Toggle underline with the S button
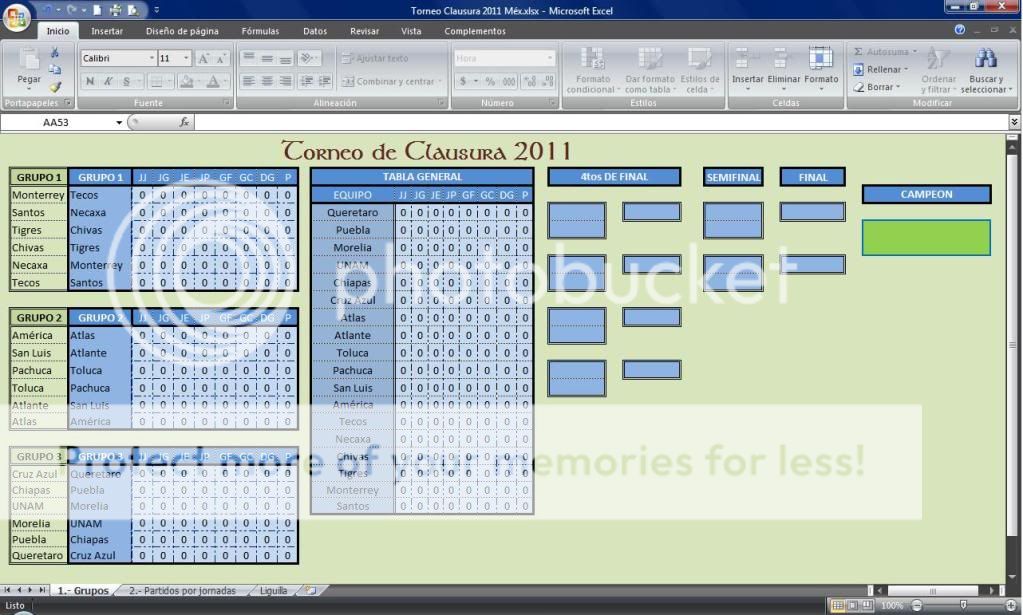The image size is (1023, 615). pos(124,80)
